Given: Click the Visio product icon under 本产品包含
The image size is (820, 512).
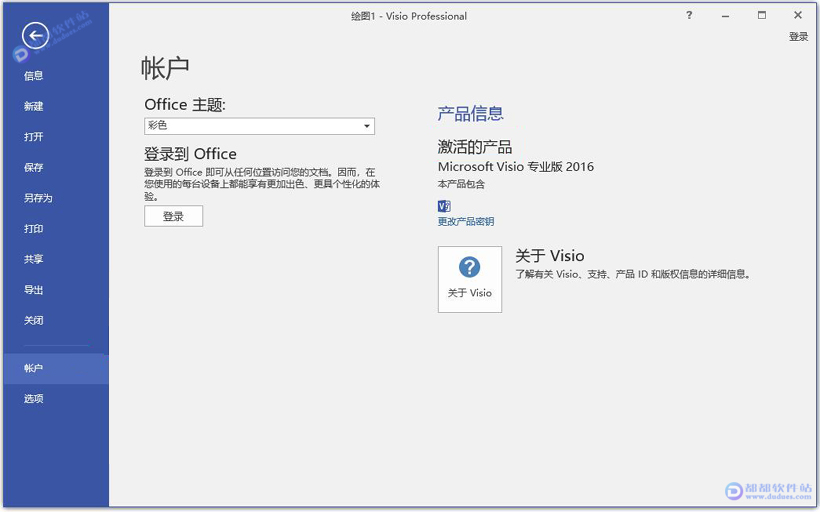Looking at the screenshot, I should coord(444,206).
